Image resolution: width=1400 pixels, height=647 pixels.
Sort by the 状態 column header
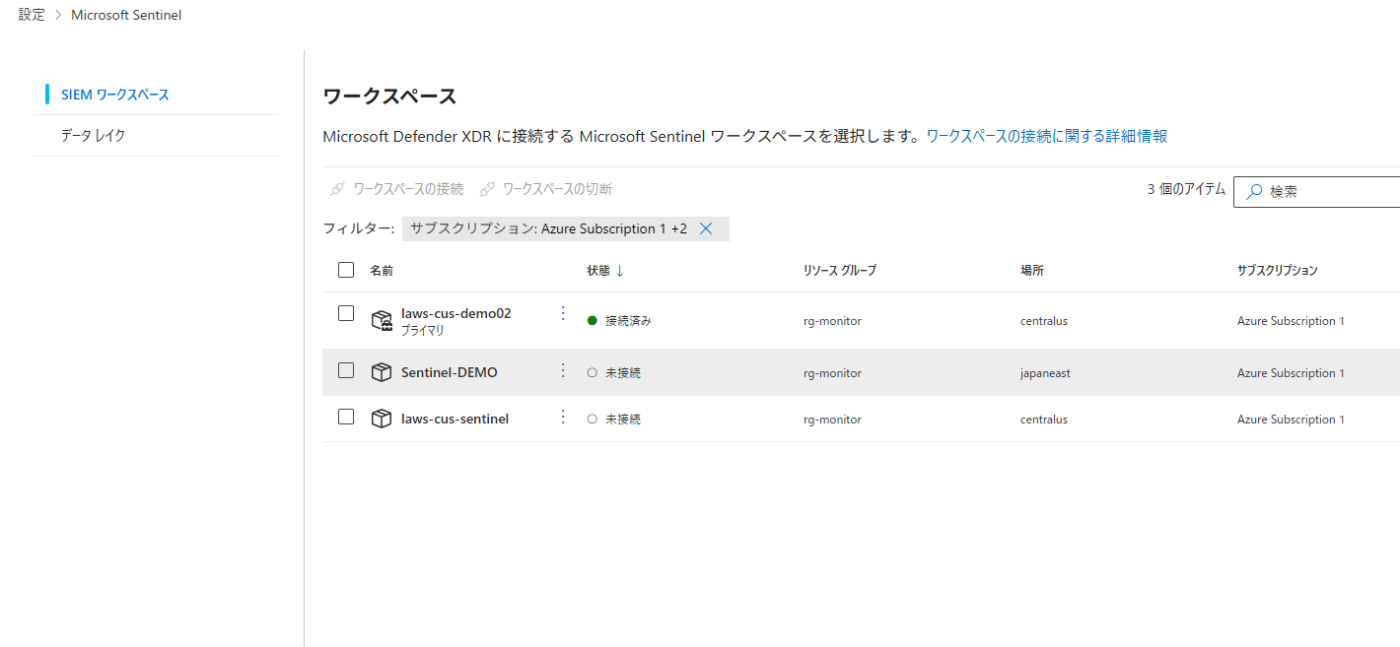pos(605,271)
